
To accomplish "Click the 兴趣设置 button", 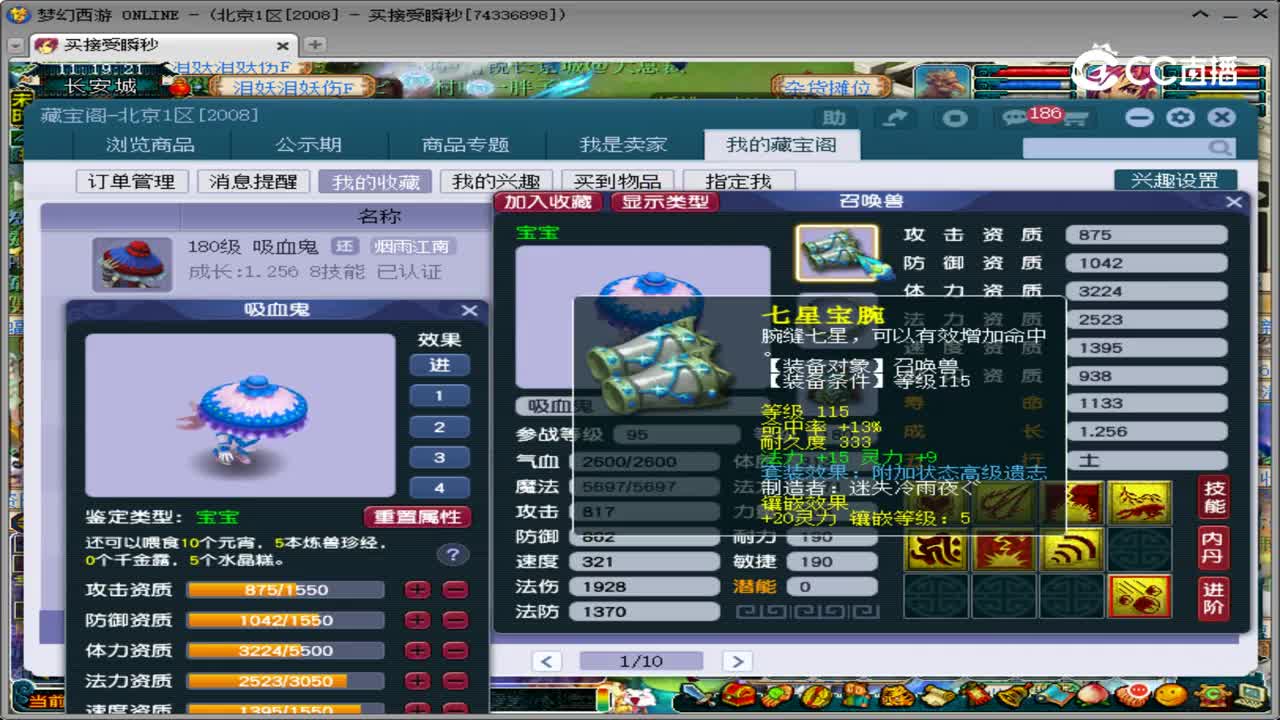I will (1174, 180).
